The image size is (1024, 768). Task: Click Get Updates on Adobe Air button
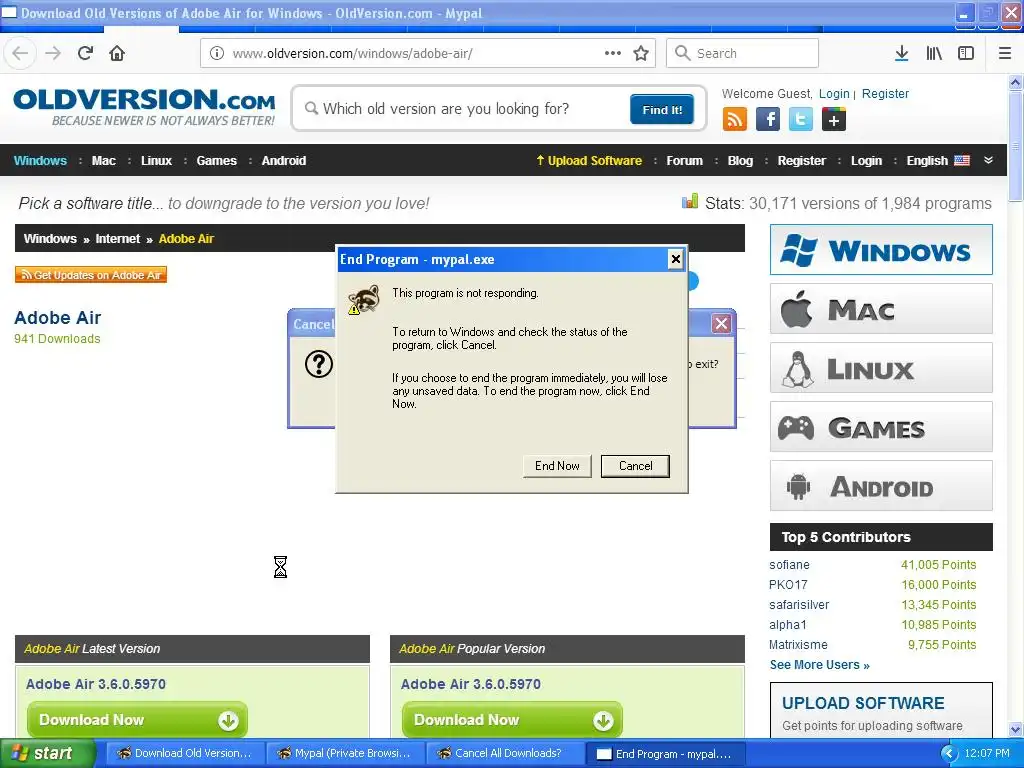click(x=91, y=275)
